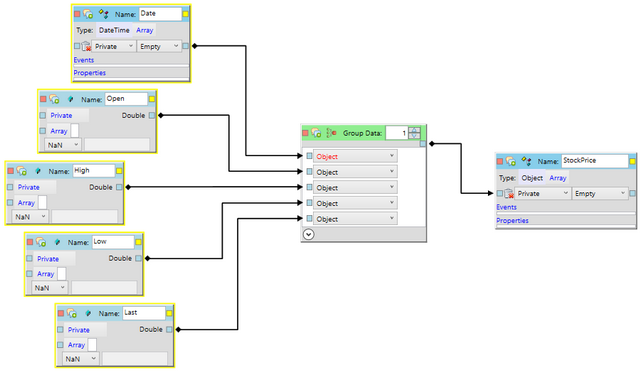Open the Private dropdown in Date block

[x=113, y=47]
